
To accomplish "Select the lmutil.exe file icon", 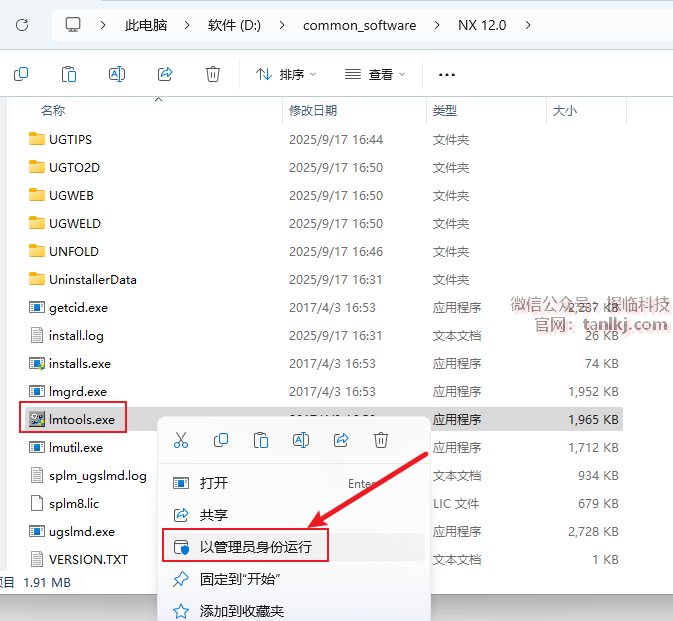I will coord(37,448).
